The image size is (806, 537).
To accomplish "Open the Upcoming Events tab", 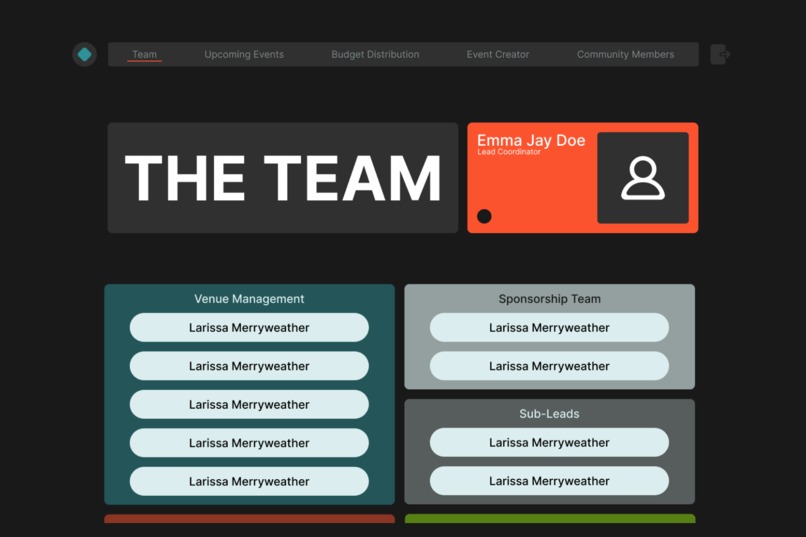I will coord(244,54).
